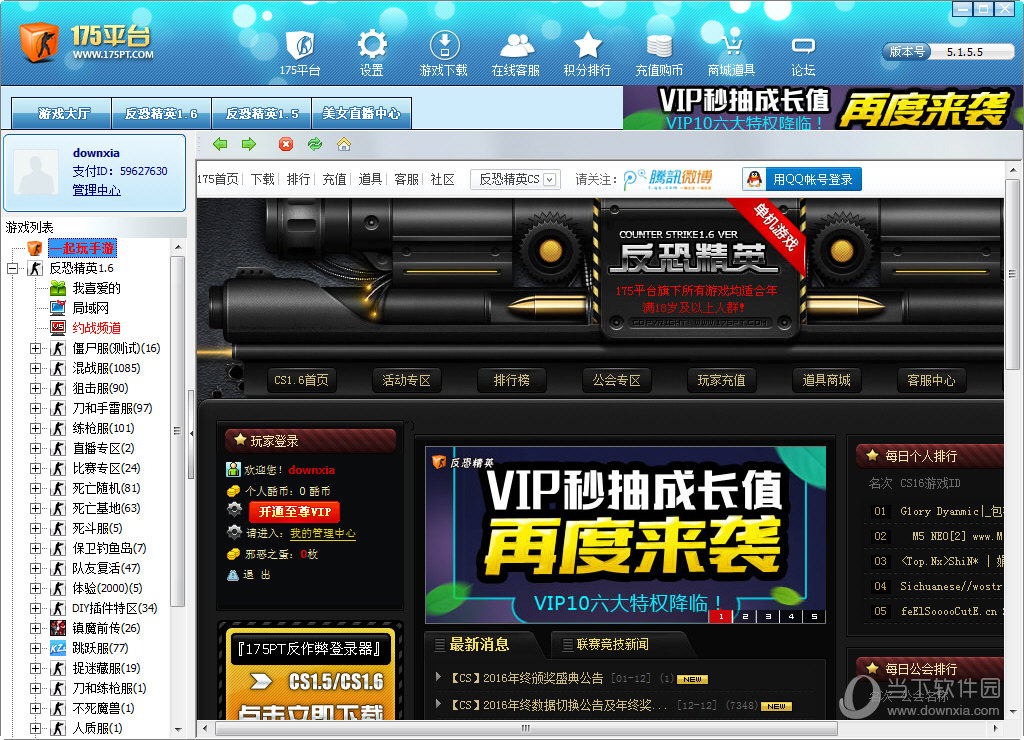Open 活动专区 nav item
This screenshot has width=1024, height=740.
[407, 380]
